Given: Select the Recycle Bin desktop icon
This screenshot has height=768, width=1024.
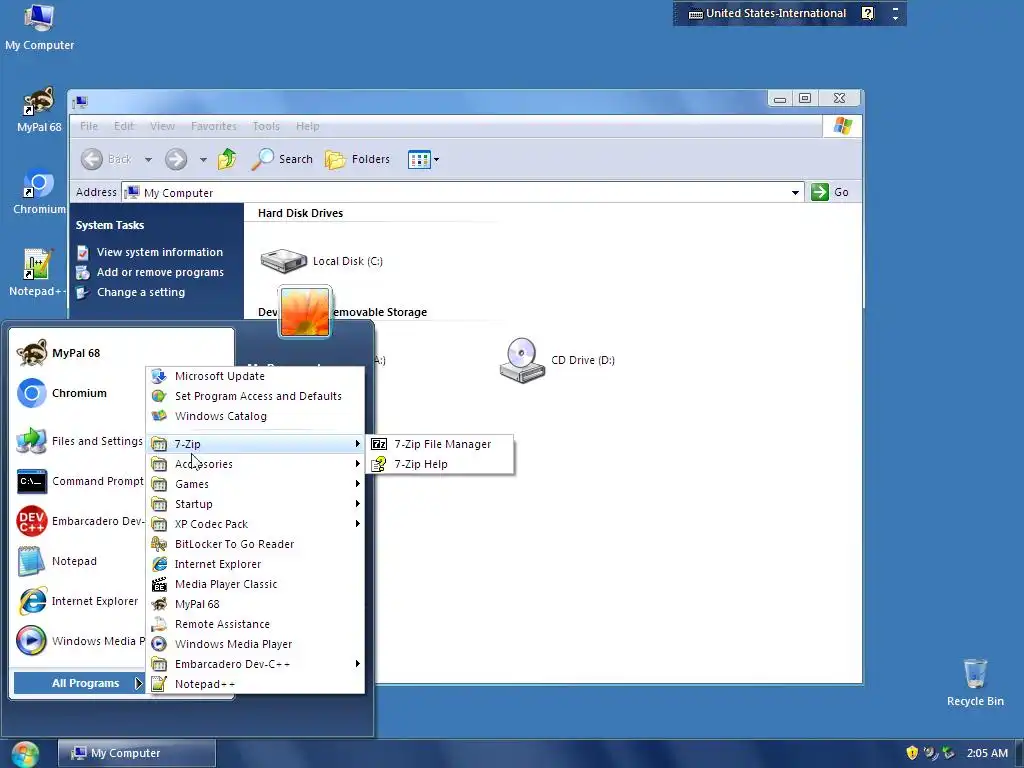Looking at the screenshot, I should (x=975, y=682).
